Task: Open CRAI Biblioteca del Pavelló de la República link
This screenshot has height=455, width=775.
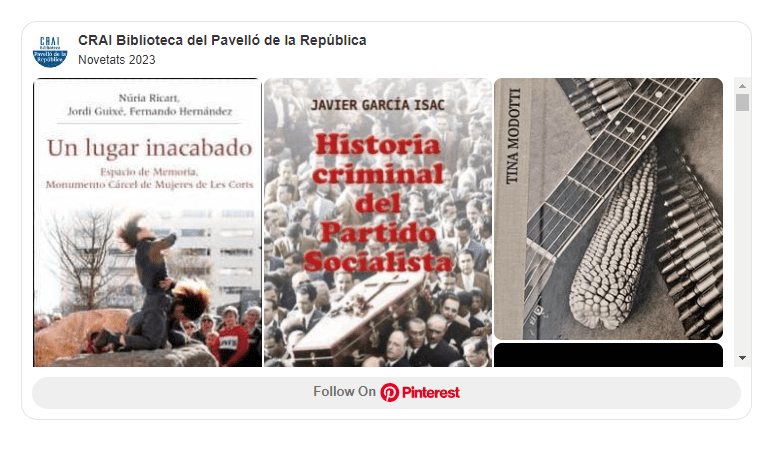Action: pyautogui.click(x=222, y=40)
